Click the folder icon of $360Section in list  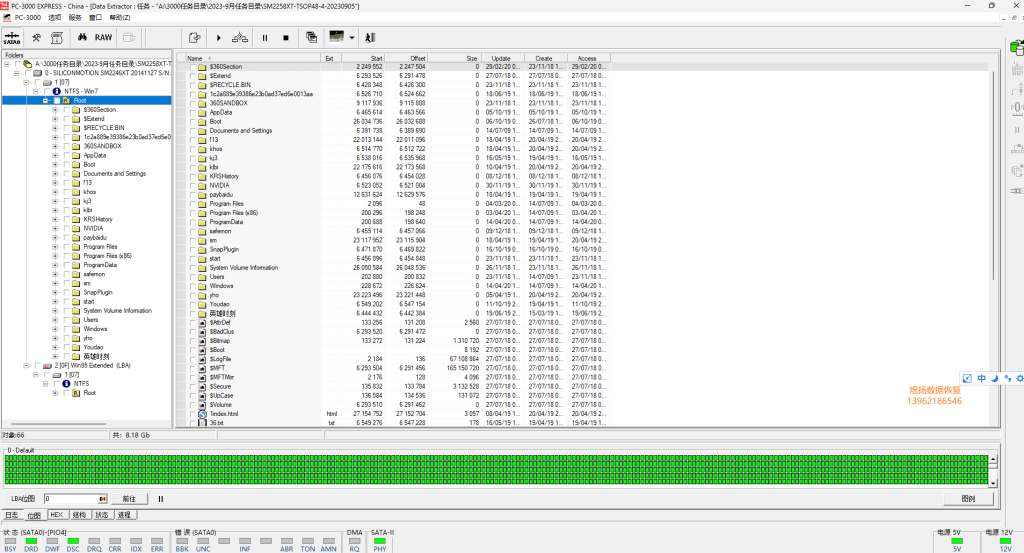[x=202, y=67]
